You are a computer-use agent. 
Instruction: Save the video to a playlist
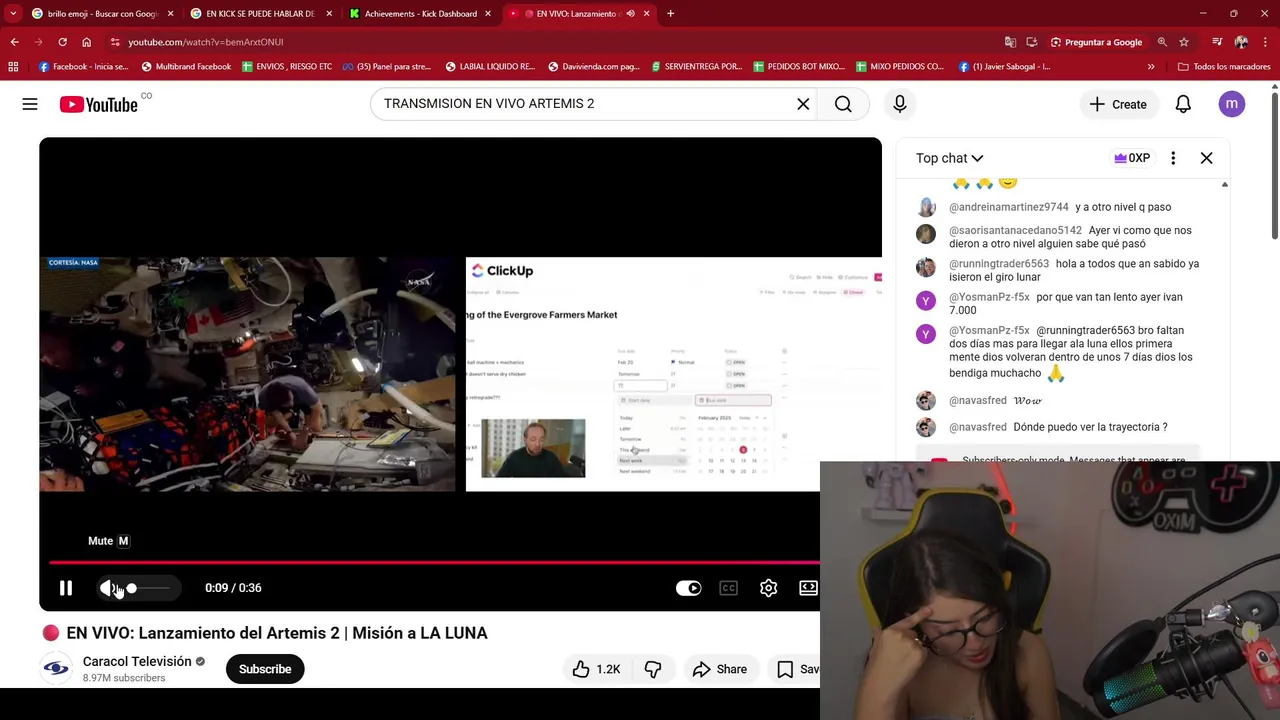click(796, 669)
